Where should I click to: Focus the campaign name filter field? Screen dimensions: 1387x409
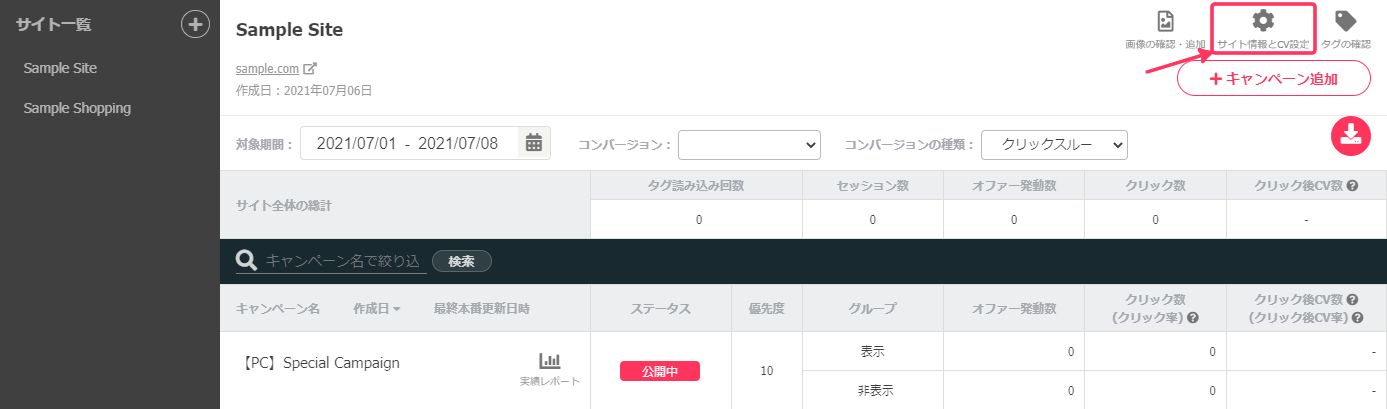(343, 261)
